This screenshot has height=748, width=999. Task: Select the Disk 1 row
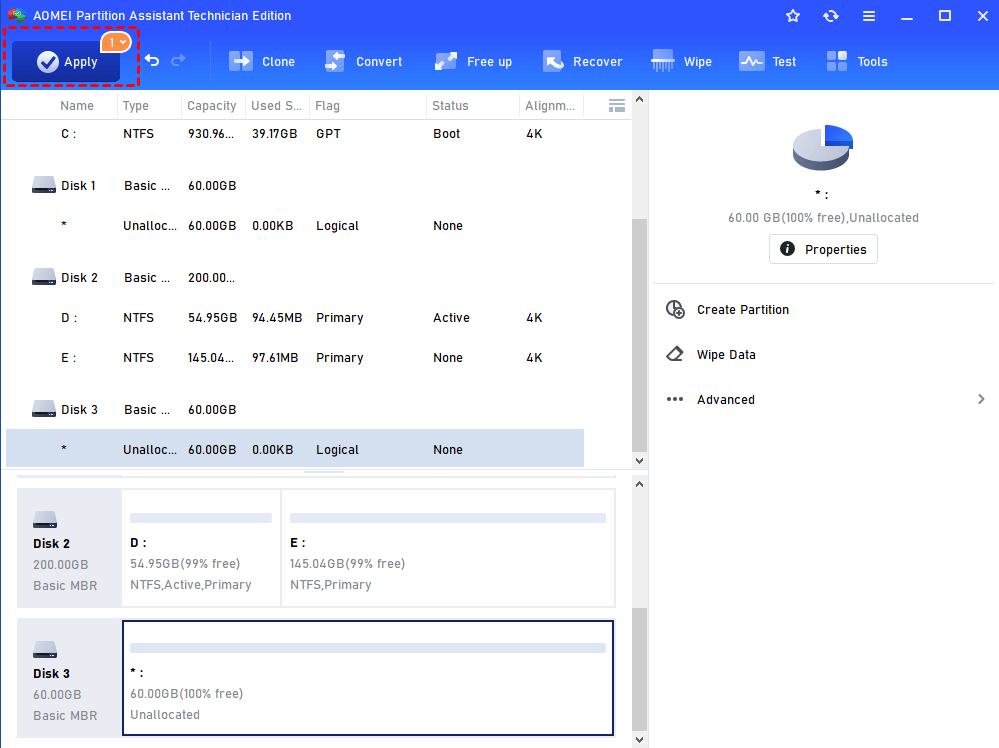point(295,185)
